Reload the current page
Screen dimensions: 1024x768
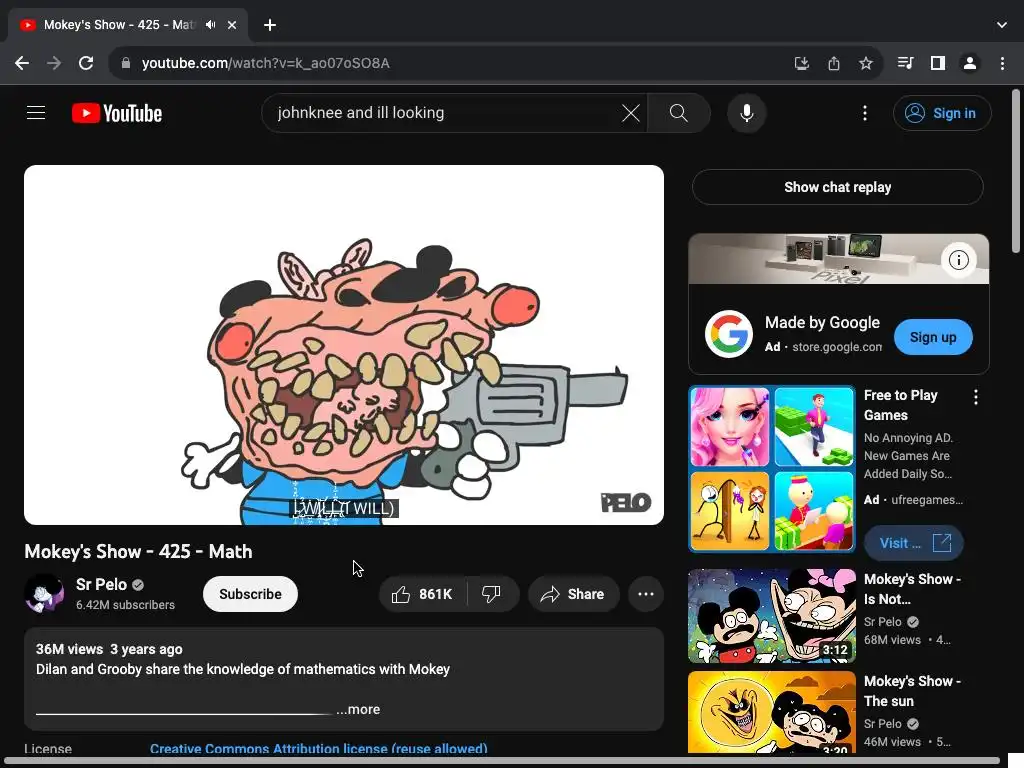tap(86, 63)
